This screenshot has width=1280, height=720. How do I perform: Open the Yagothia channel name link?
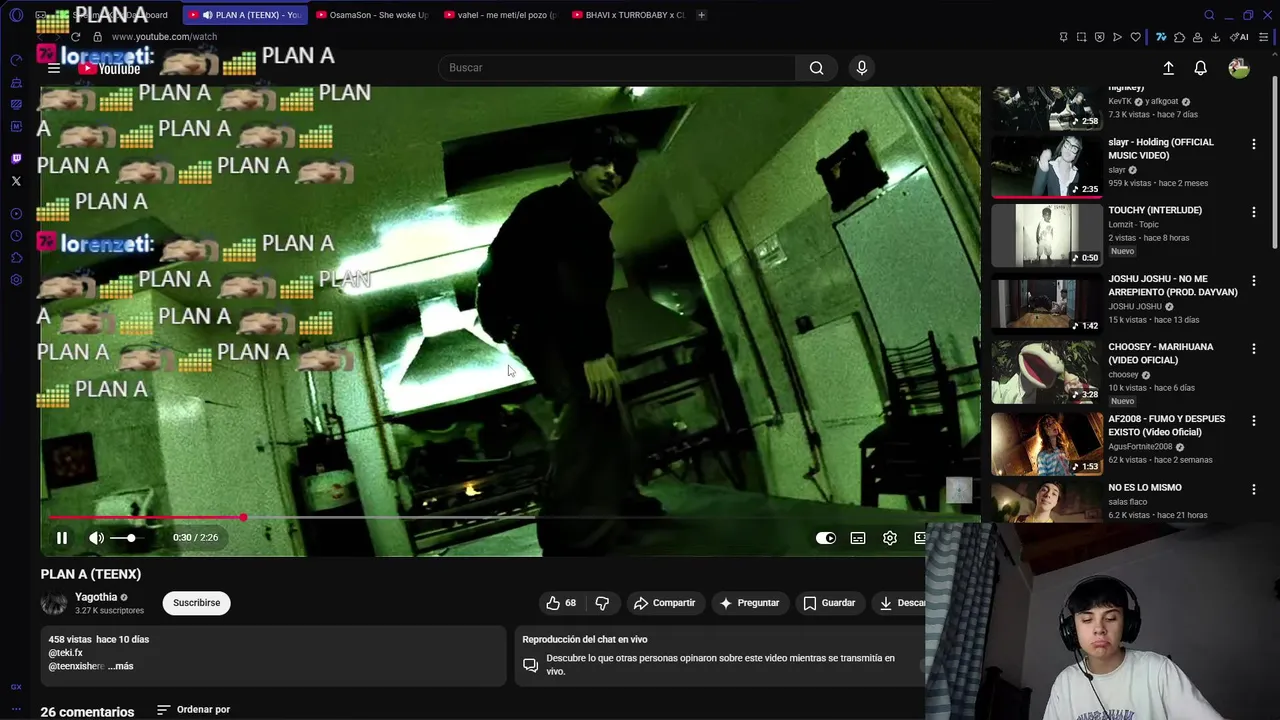(x=96, y=597)
